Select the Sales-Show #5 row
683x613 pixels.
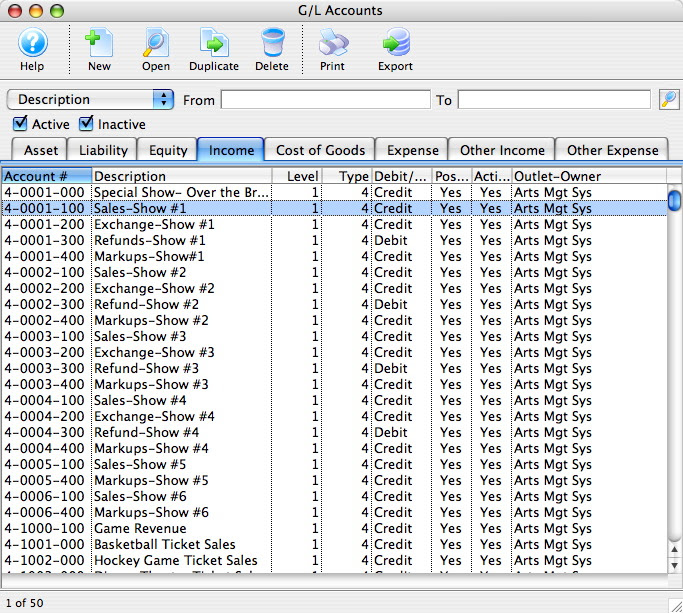point(334,464)
